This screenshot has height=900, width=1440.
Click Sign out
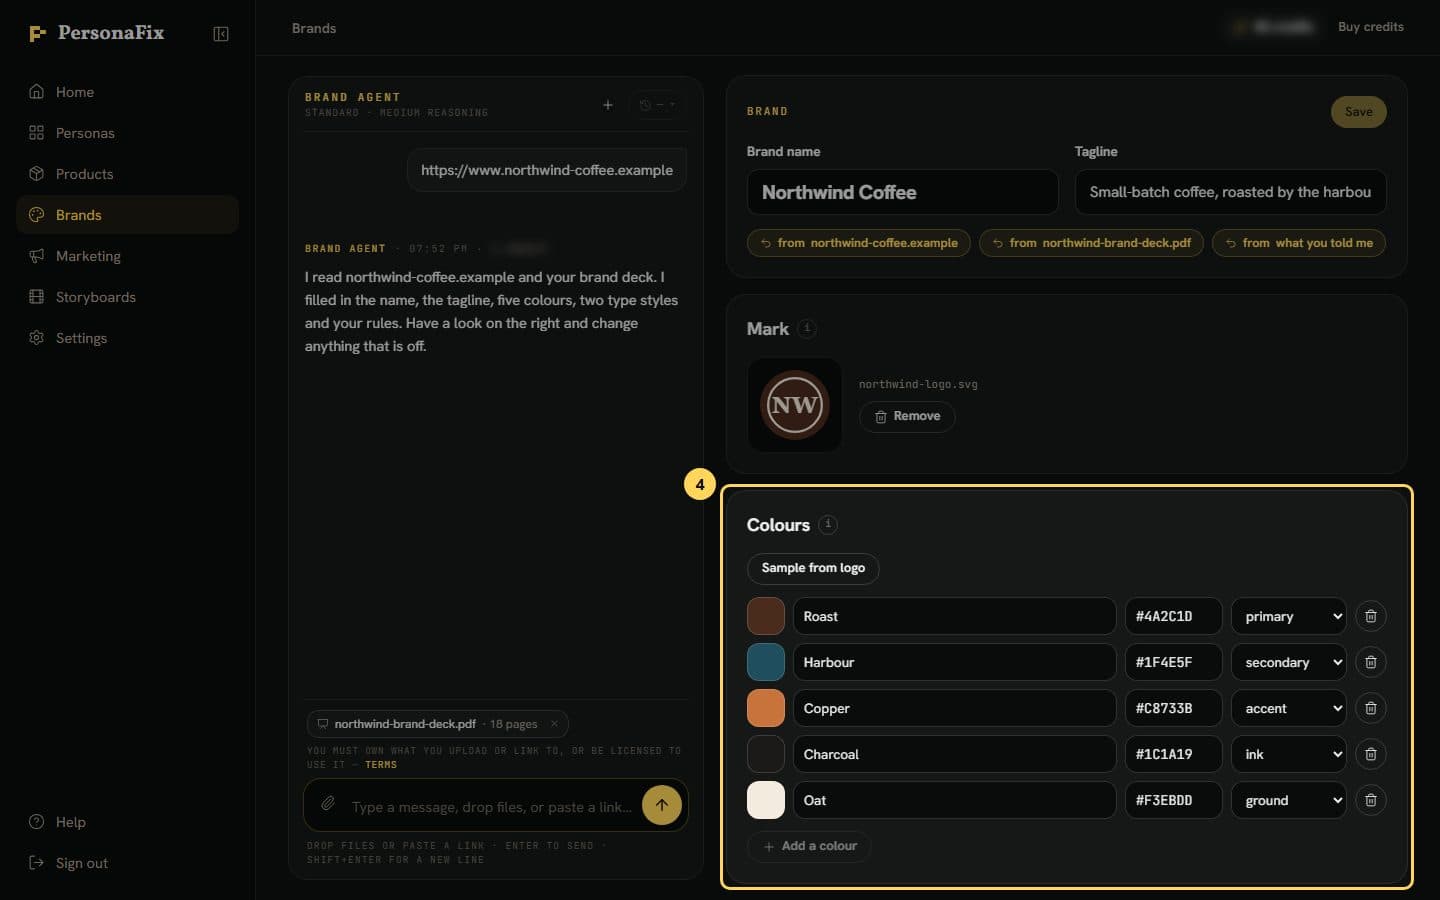coord(127,863)
